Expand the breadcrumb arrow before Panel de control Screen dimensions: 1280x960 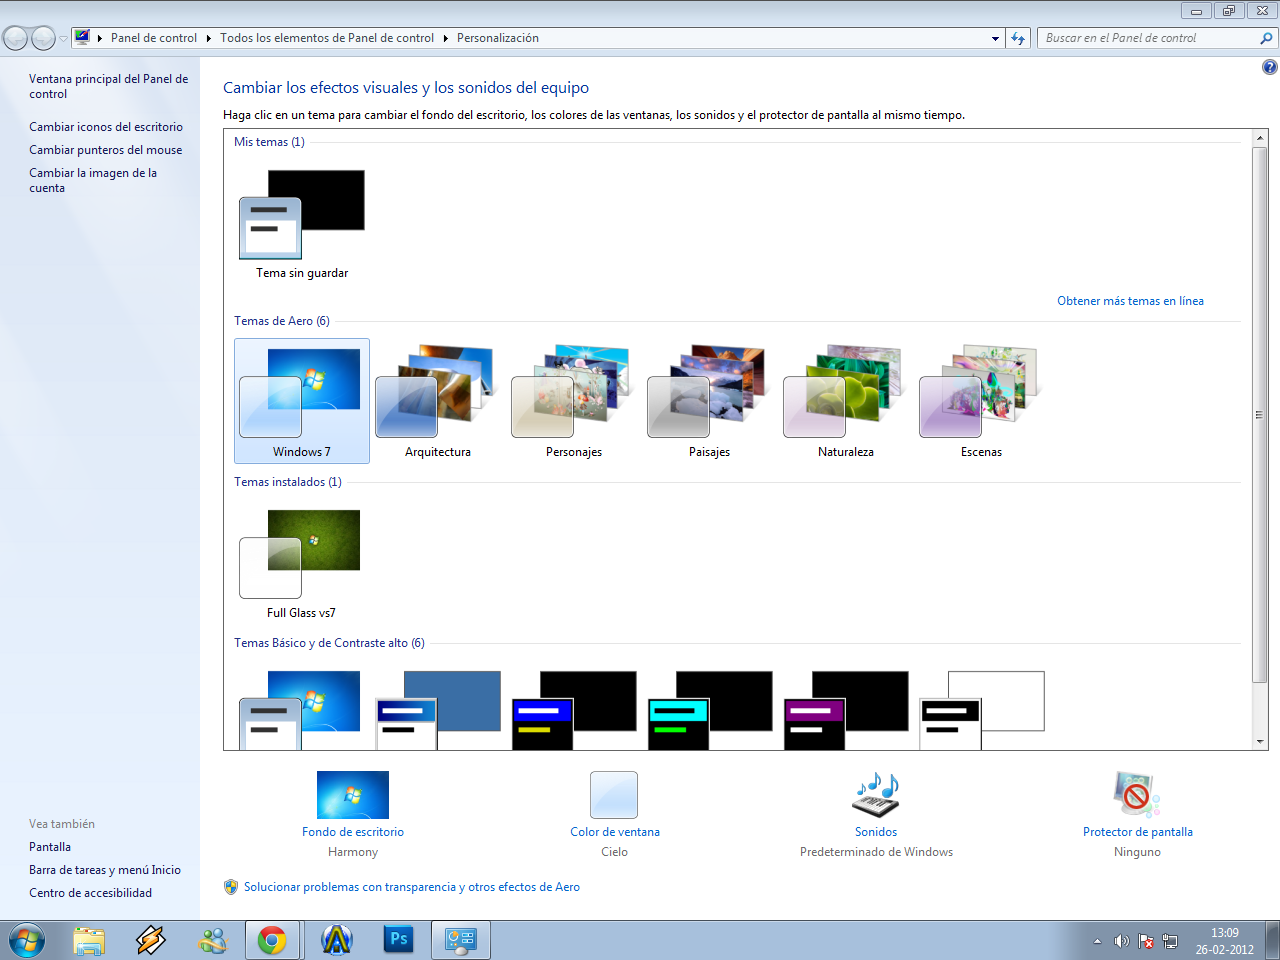[x=100, y=38]
